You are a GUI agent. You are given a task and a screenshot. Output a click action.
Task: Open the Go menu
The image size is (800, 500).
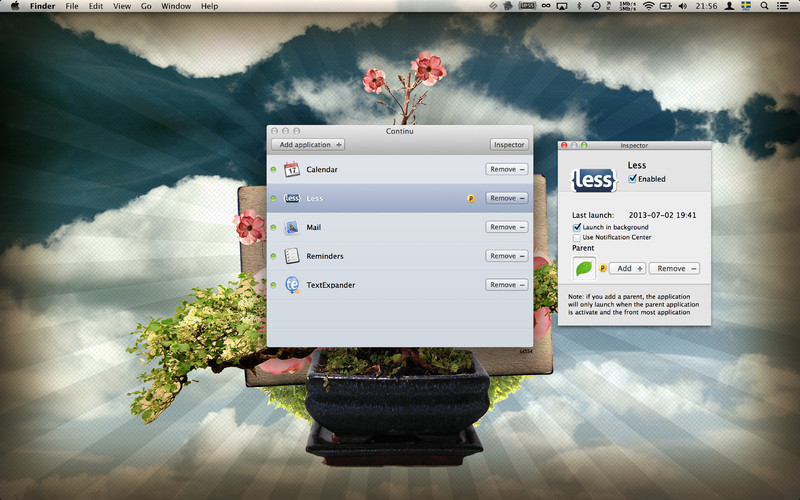[x=146, y=6]
